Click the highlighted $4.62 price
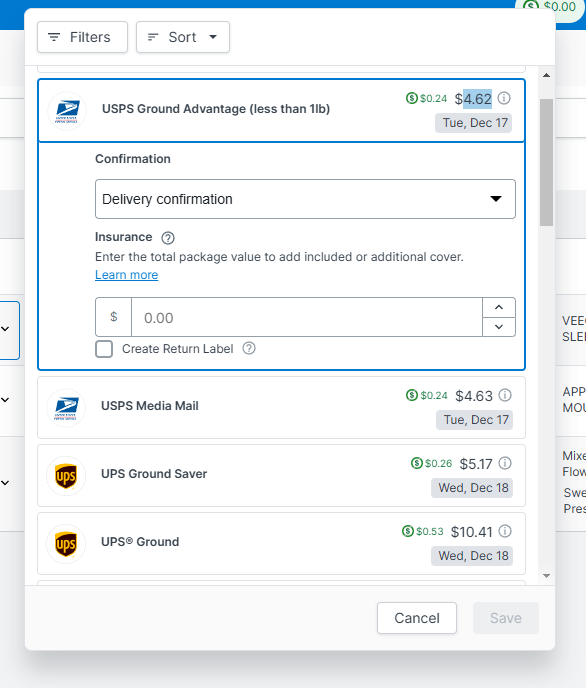The width and height of the screenshot is (586, 688). click(x=477, y=99)
